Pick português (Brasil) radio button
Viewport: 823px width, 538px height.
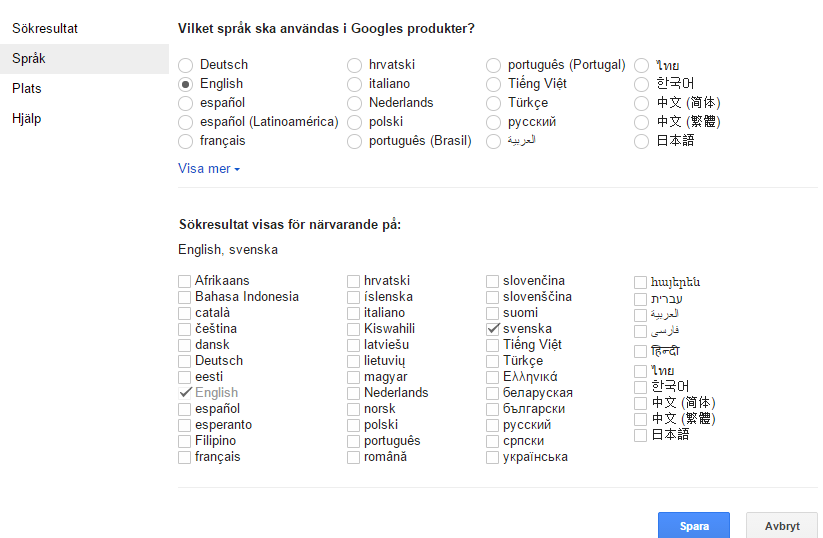[354, 141]
